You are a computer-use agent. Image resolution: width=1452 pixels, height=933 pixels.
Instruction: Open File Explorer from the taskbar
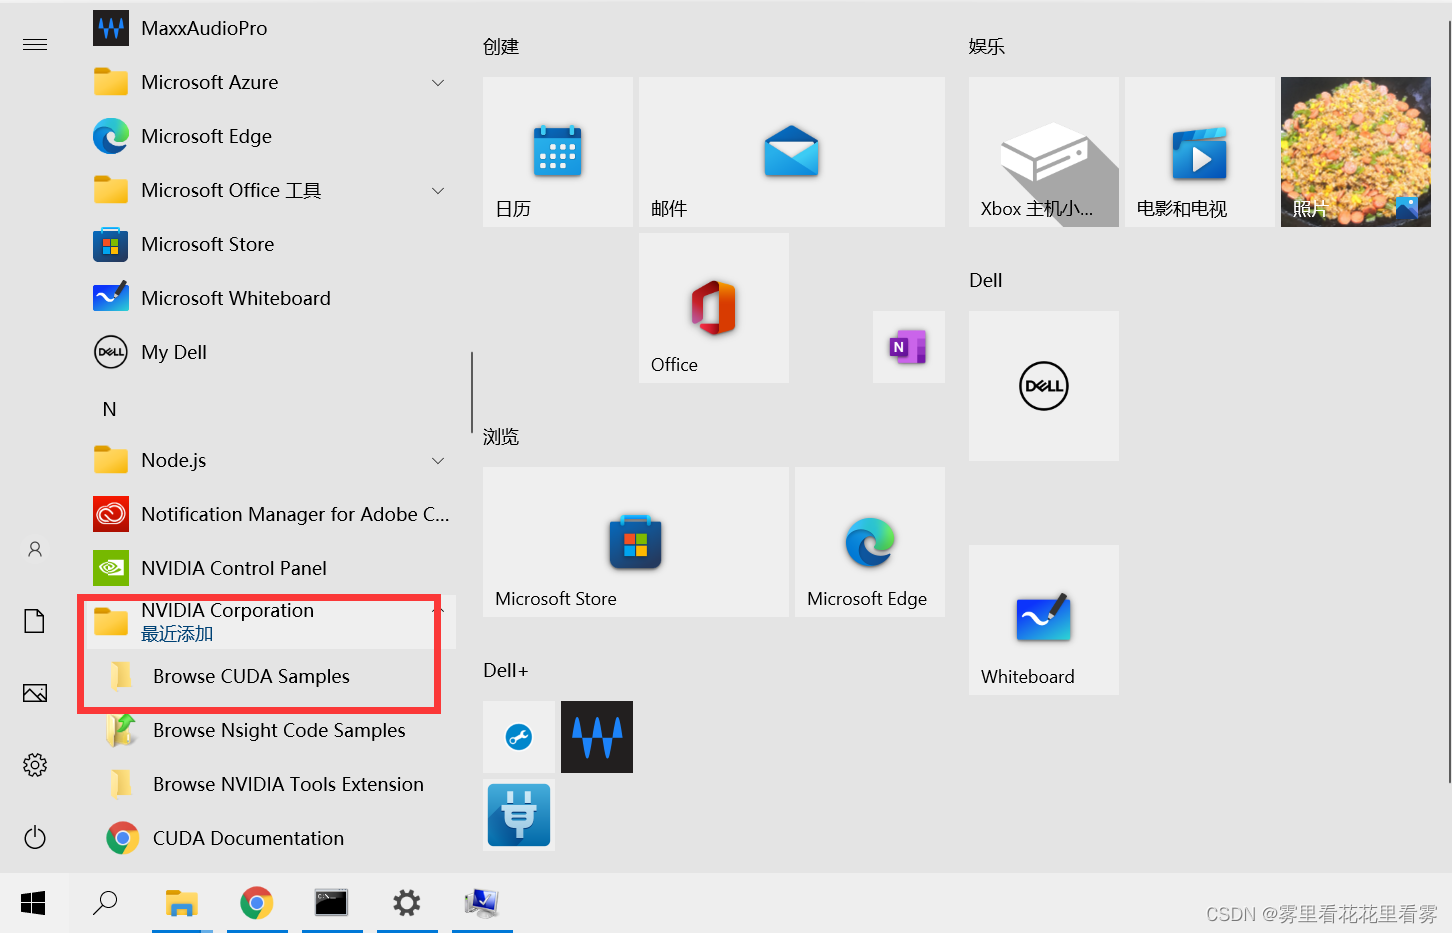[182, 903]
